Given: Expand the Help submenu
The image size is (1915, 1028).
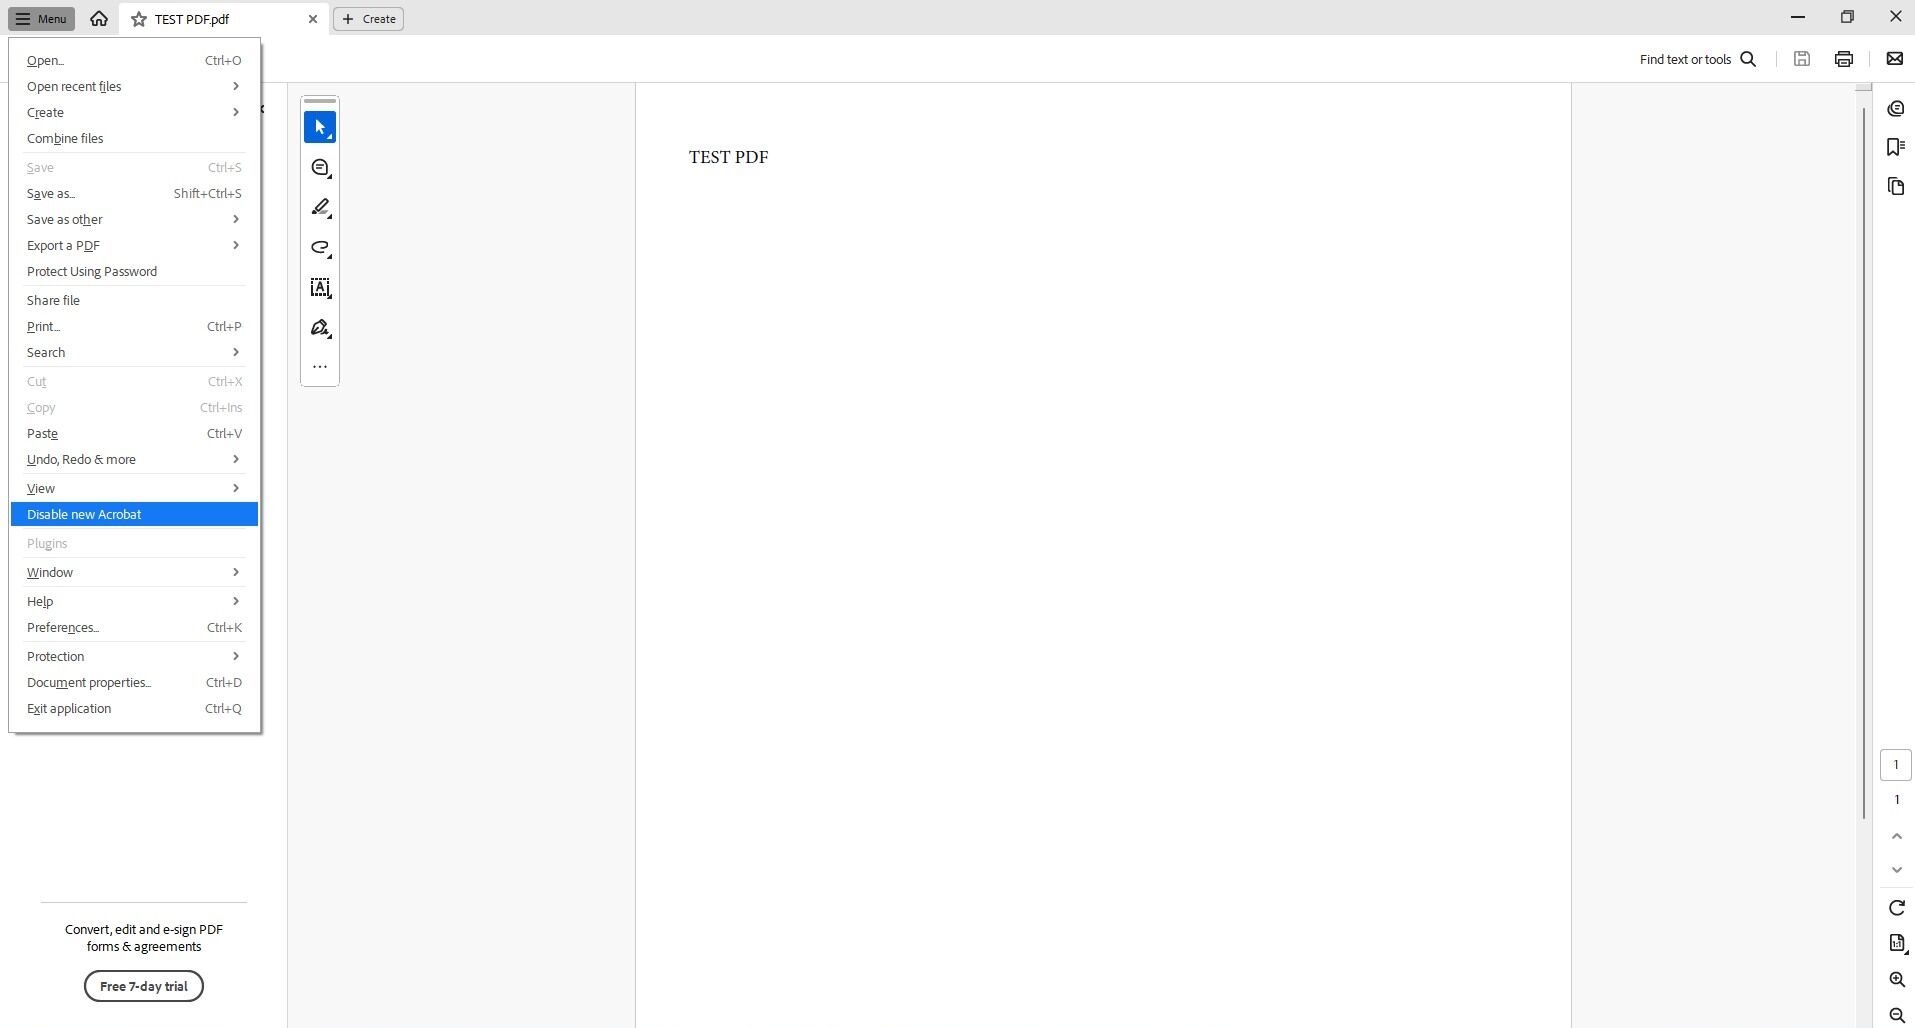Looking at the screenshot, I should coord(134,601).
